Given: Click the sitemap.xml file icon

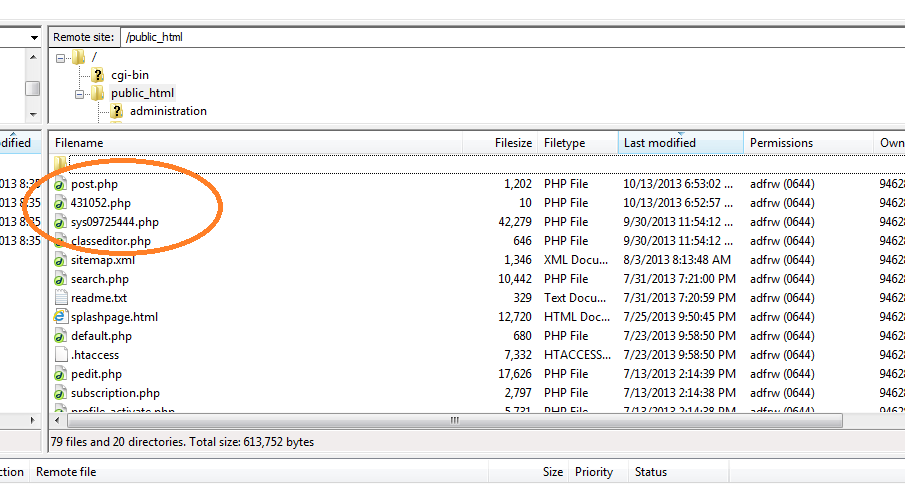Looking at the screenshot, I should click(x=60, y=261).
